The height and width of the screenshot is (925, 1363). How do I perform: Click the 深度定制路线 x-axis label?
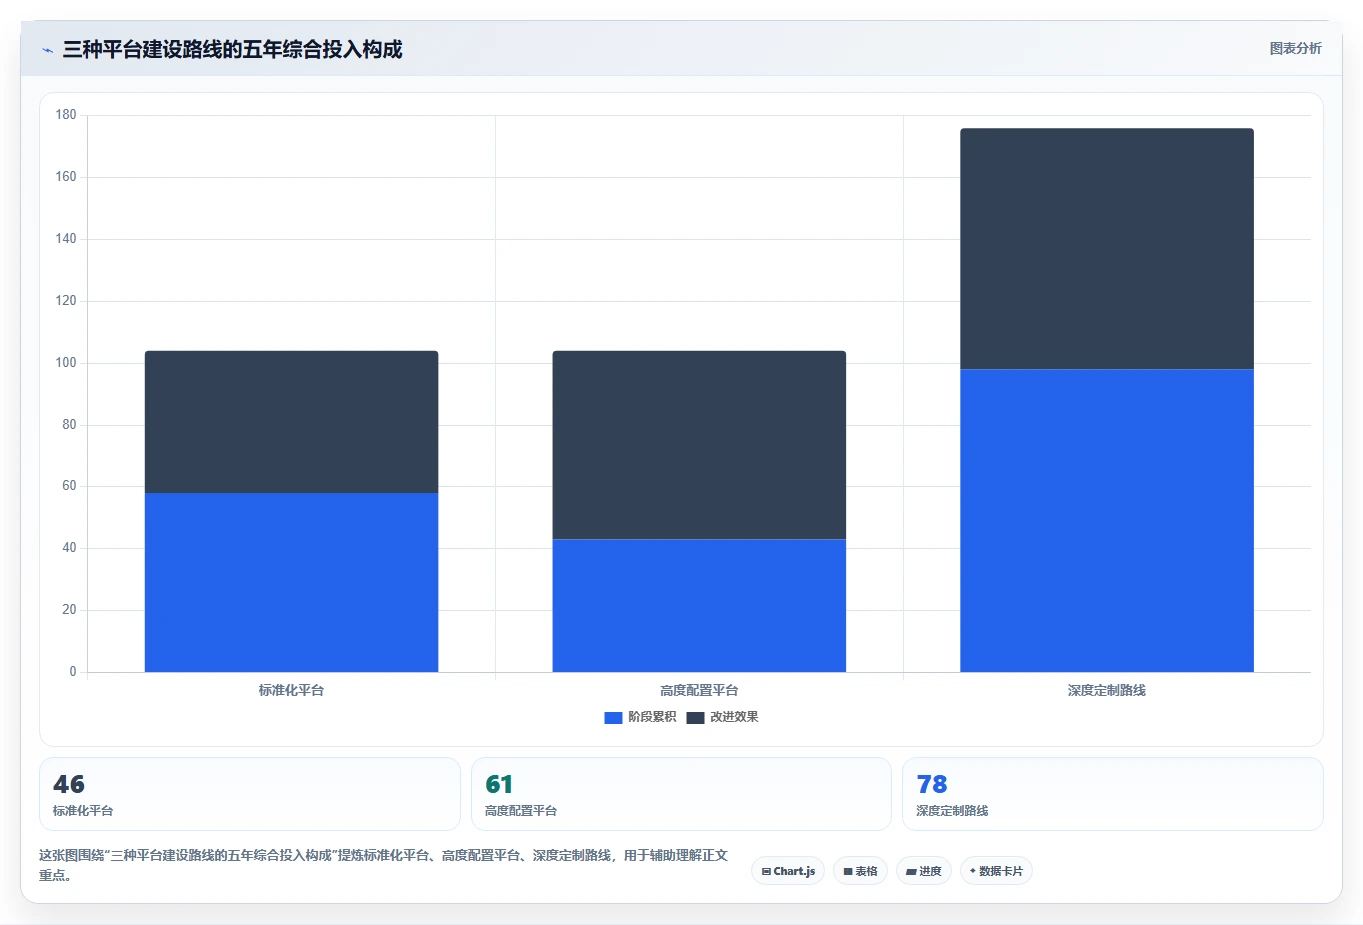(x=1107, y=690)
